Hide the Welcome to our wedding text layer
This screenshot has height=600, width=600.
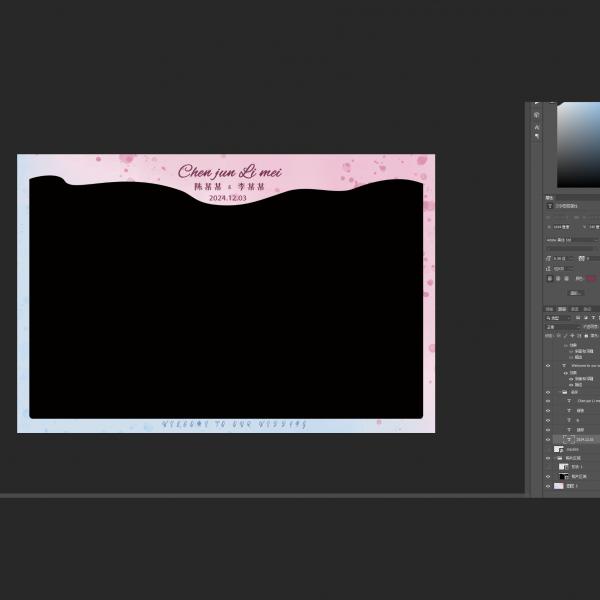point(548,366)
